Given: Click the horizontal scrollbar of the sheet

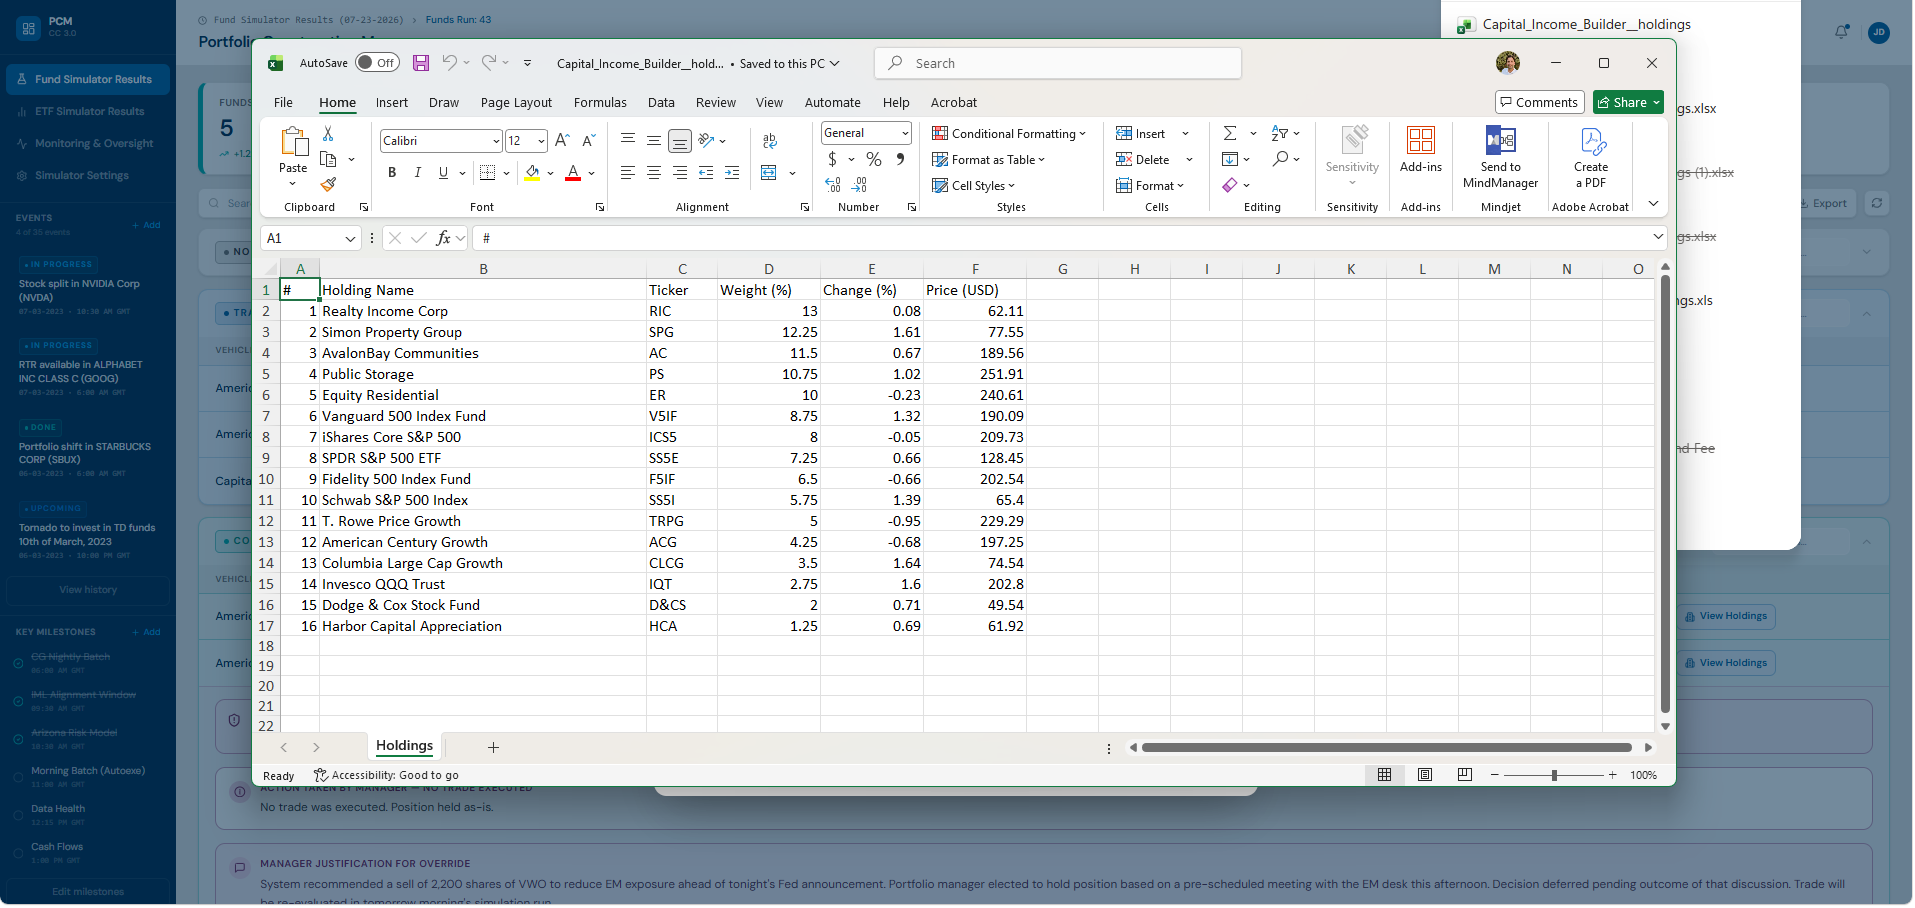Looking at the screenshot, I should (x=1387, y=748).
